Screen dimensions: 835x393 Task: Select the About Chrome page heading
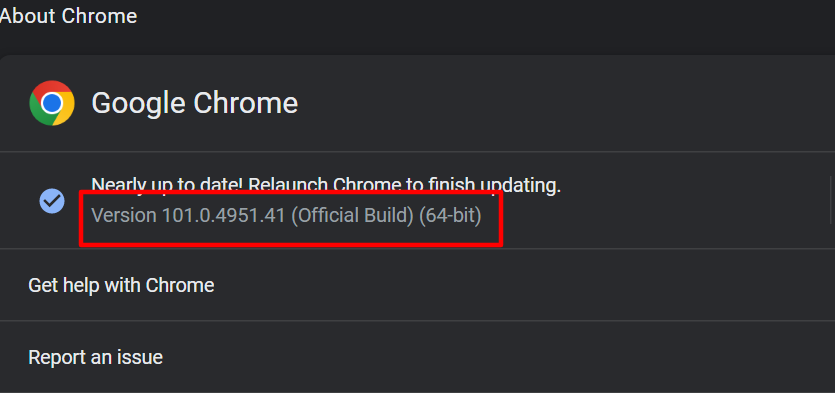point(68,16)
